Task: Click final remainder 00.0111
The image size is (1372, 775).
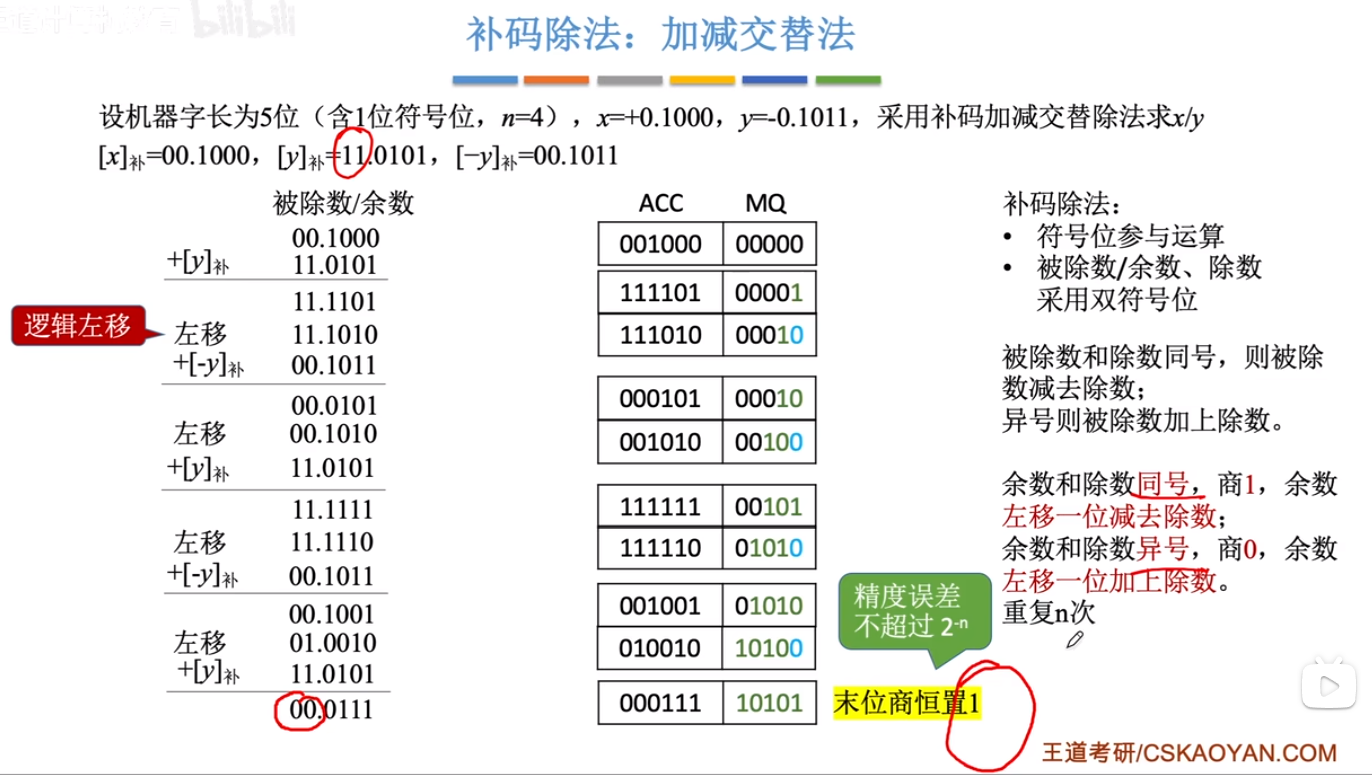Action: (332, 709)
